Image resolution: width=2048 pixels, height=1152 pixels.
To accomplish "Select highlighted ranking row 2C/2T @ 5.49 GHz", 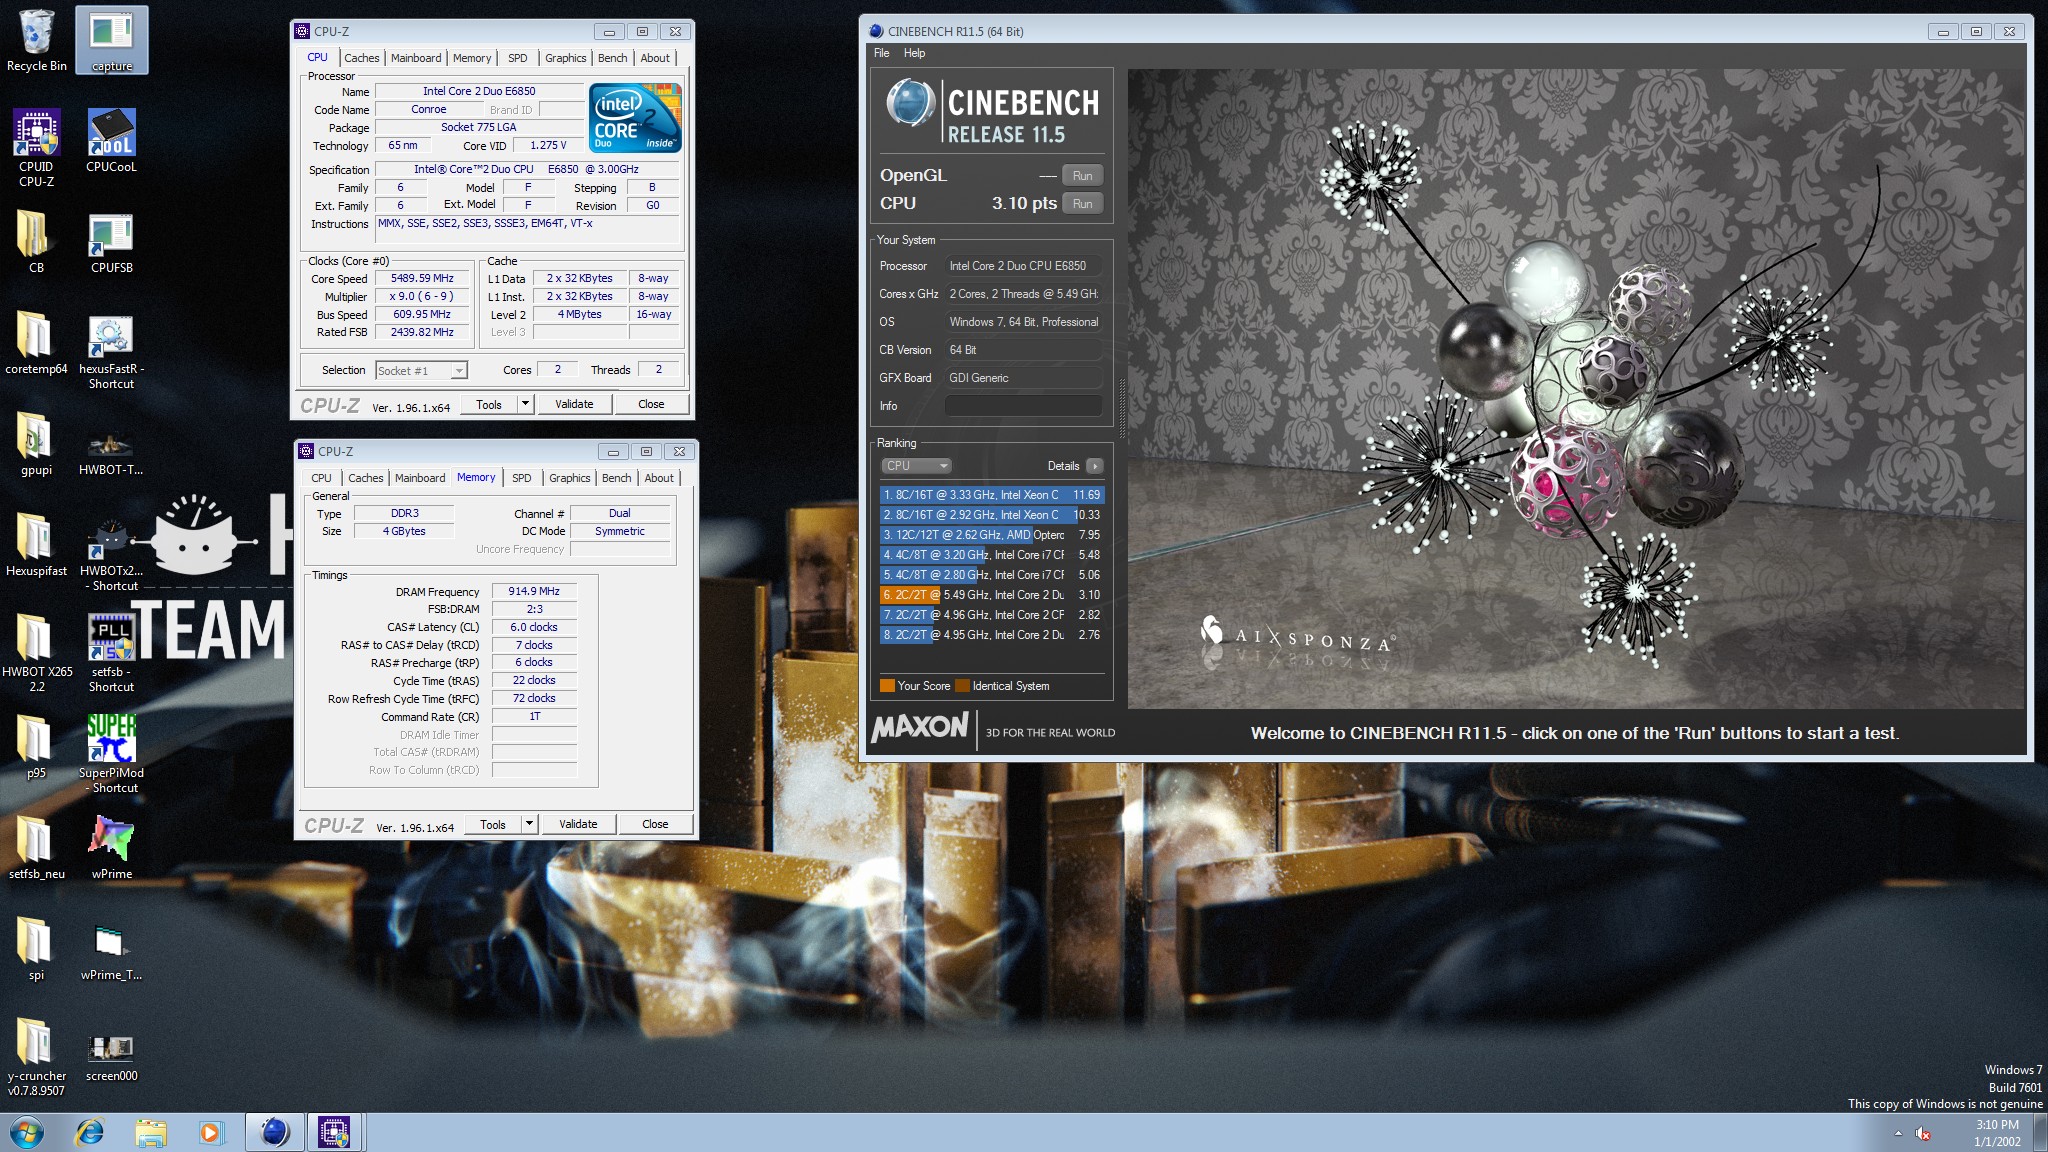I will pyautogui.click(x=992, y=595).
